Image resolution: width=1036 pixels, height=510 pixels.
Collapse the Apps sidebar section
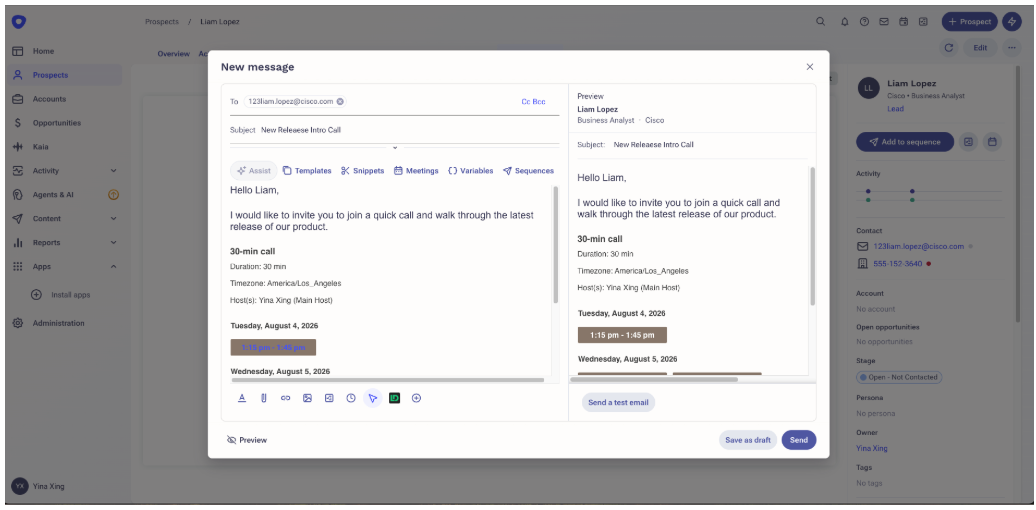[113, 266]
